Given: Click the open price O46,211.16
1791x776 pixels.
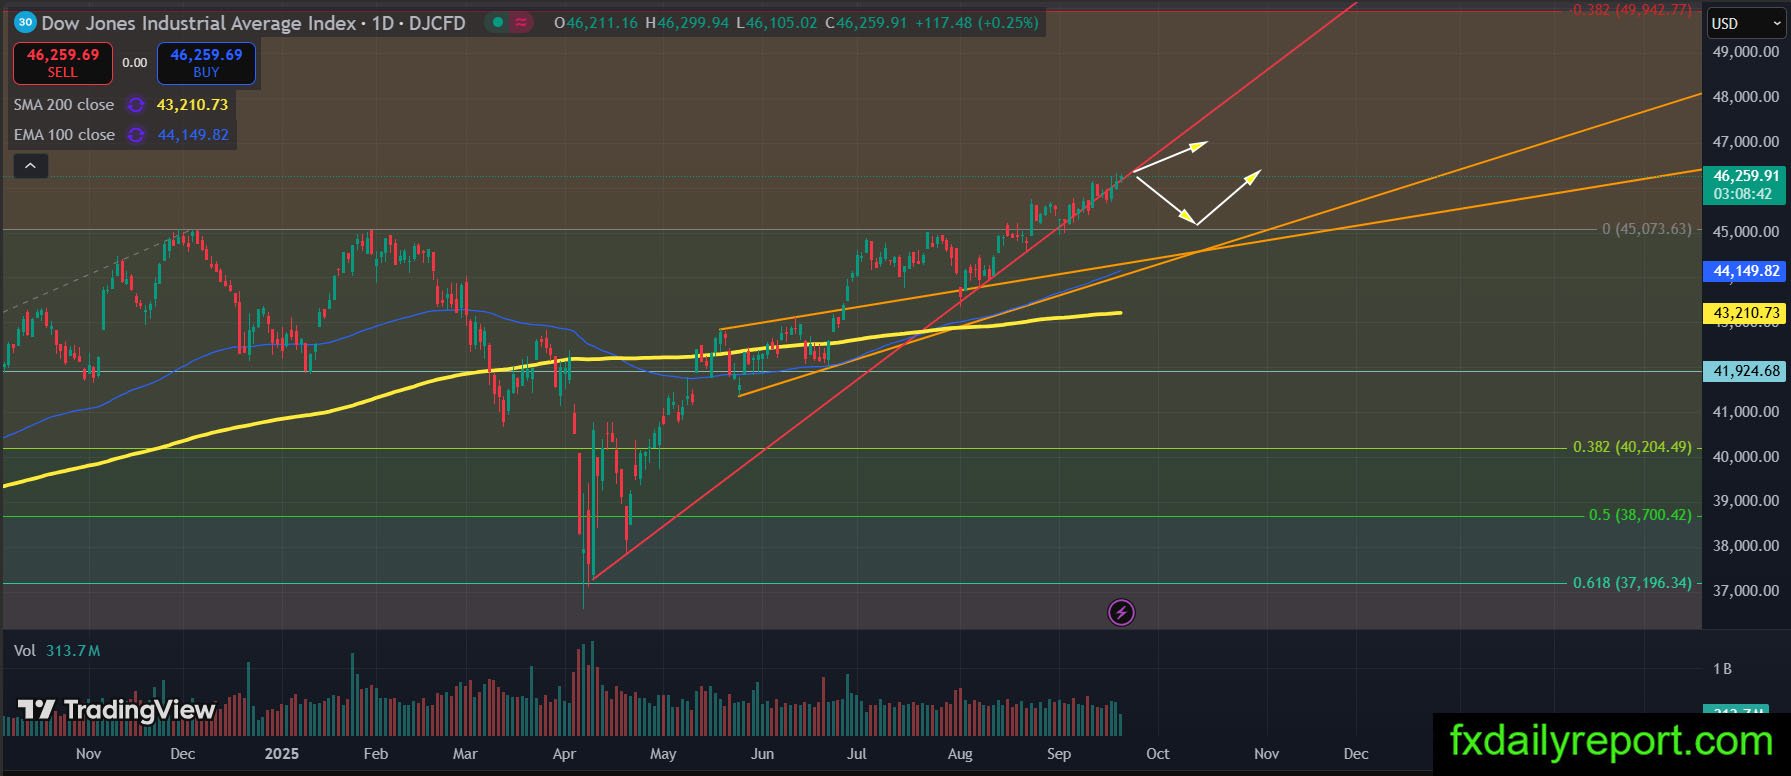Looking at the screenshot, I should pyautogui.click(x=596, y=23).
